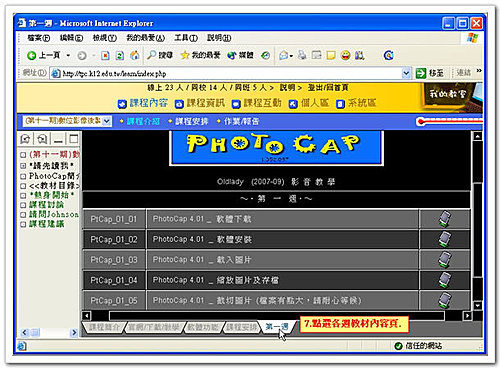Image resolution: width=500 pixels, height=368 pixels.
Task: Open 系統區 section in banner
Action: pyautogui.click(x=356, y=103)
